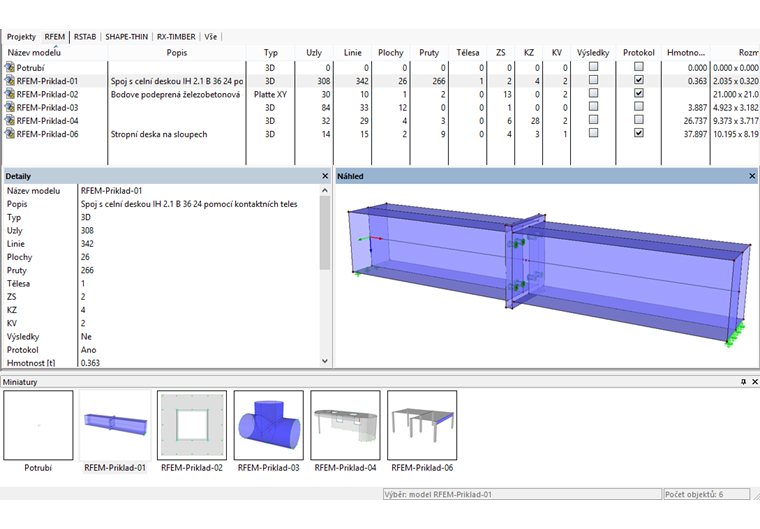Click the Potrubí model file icon
This screenshot has height=529, width=760.
9,67
